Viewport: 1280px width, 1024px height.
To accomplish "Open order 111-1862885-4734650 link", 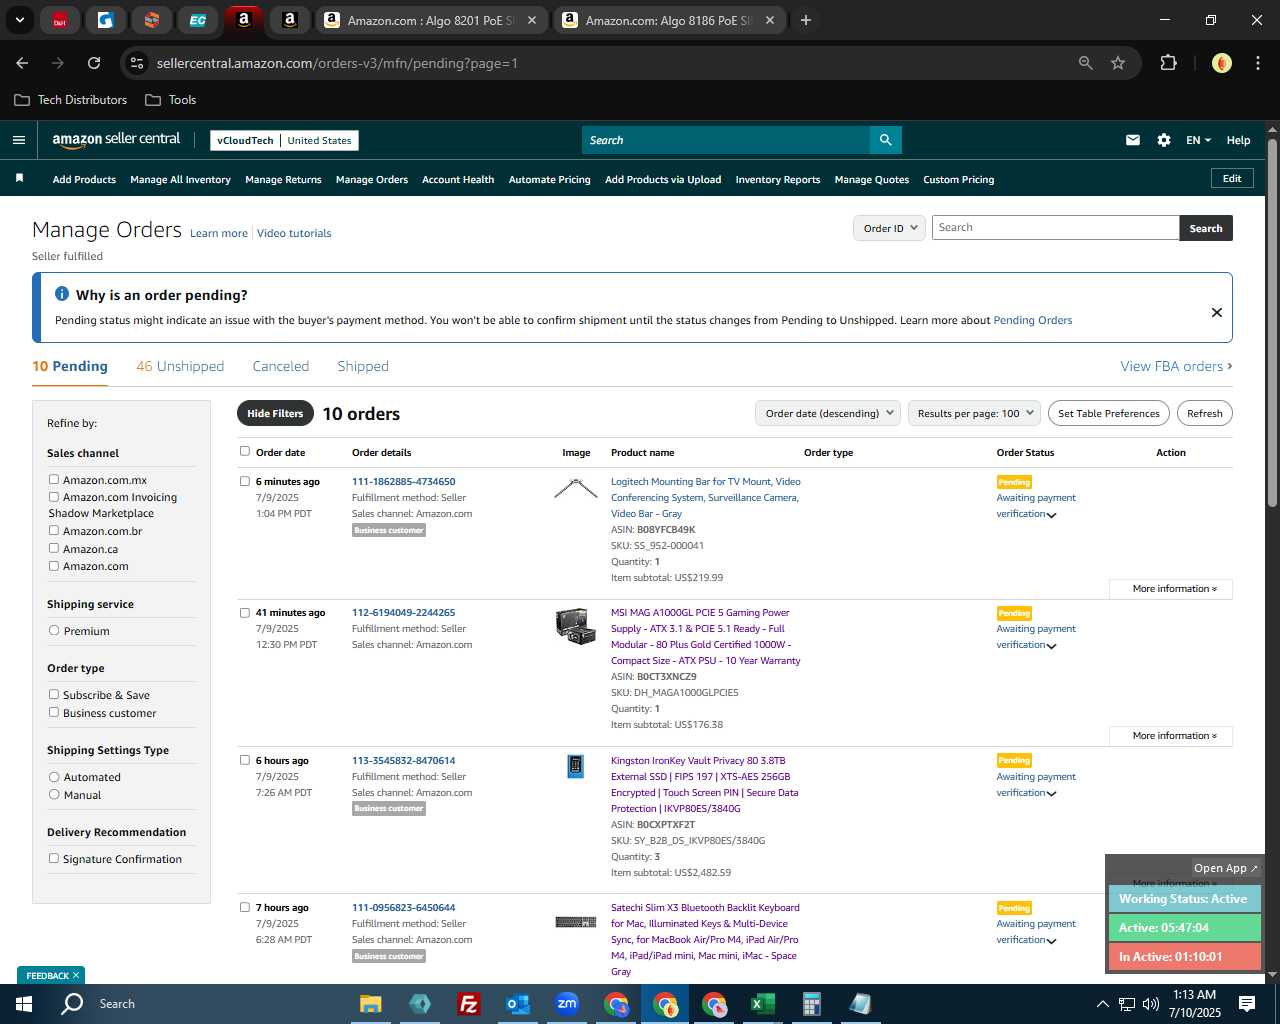I will point(403,482).
